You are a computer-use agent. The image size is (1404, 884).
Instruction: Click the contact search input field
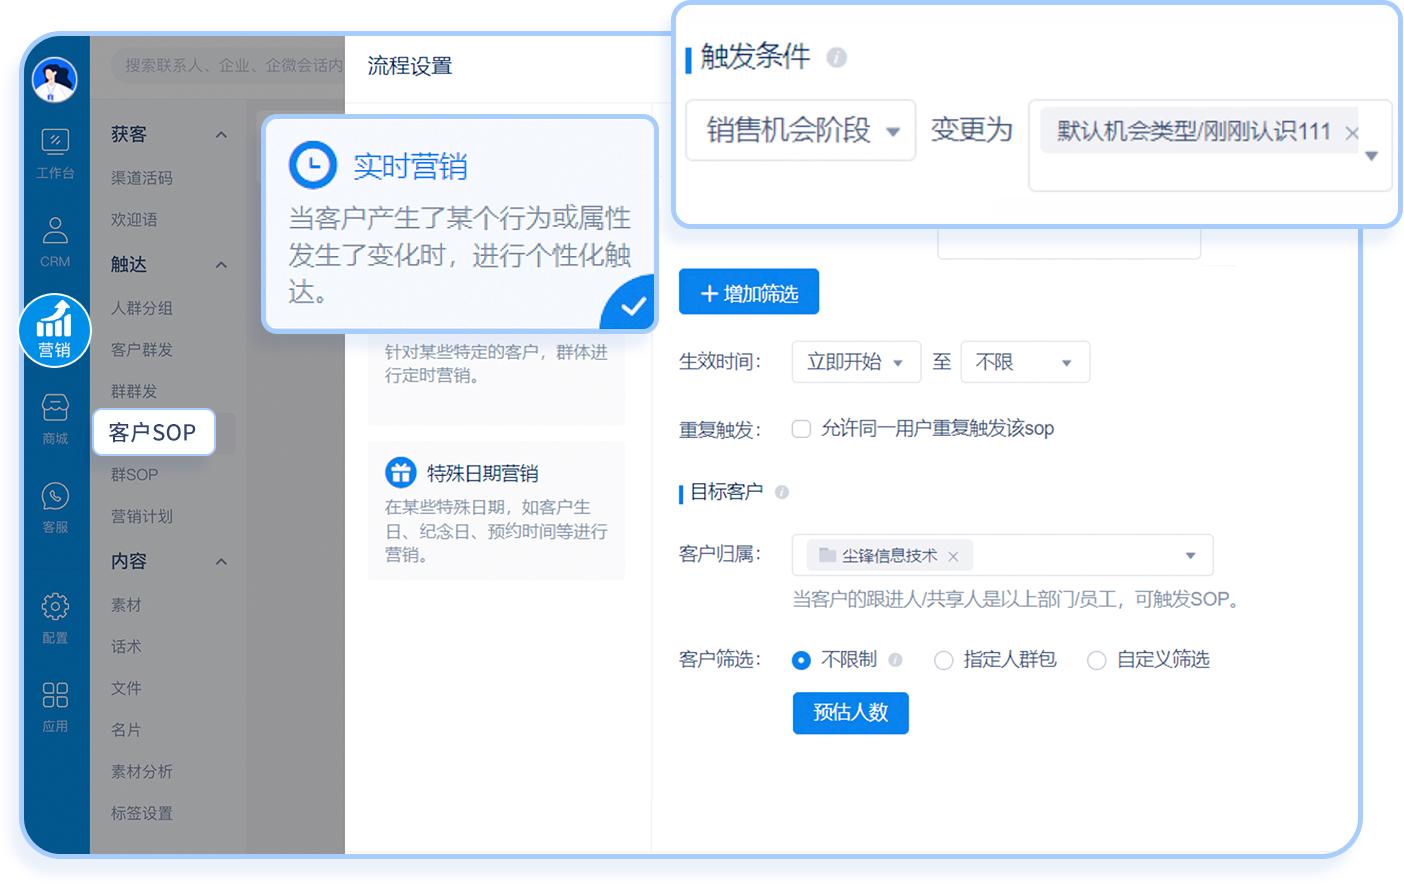(x=220, y=66)
